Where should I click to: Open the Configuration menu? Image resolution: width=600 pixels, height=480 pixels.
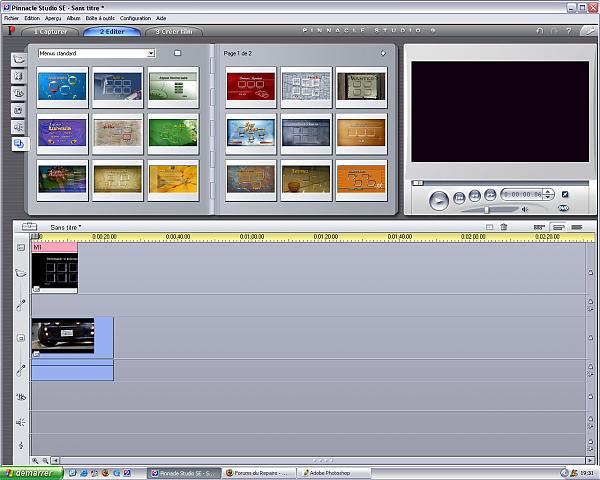click(x=135, y=18)
